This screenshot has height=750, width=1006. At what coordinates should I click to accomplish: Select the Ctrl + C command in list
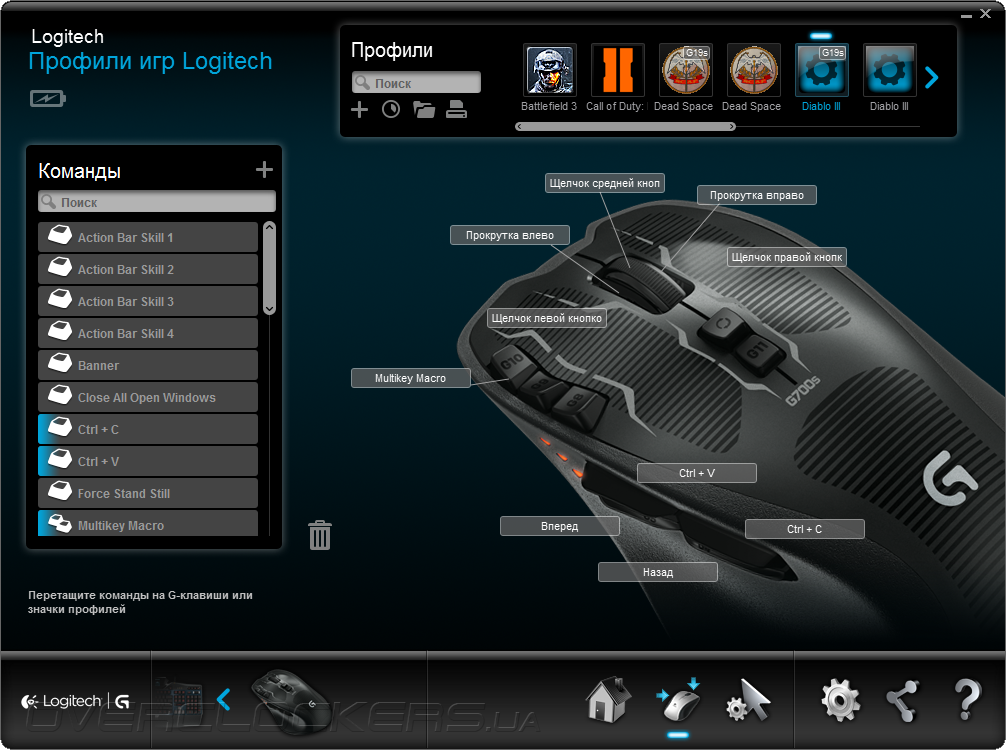click(148, 430)
